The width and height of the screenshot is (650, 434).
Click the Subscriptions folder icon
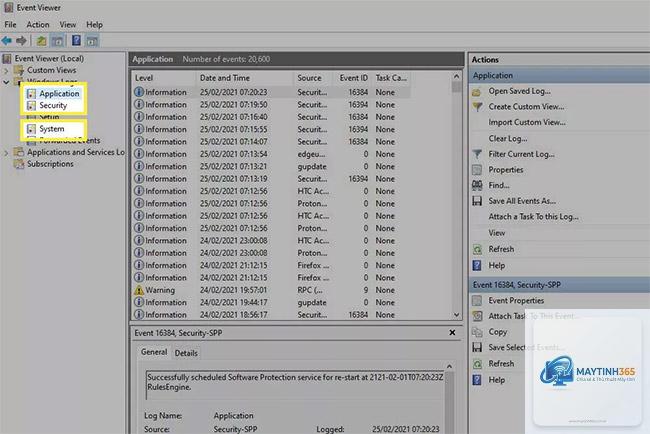pos(19,164)
